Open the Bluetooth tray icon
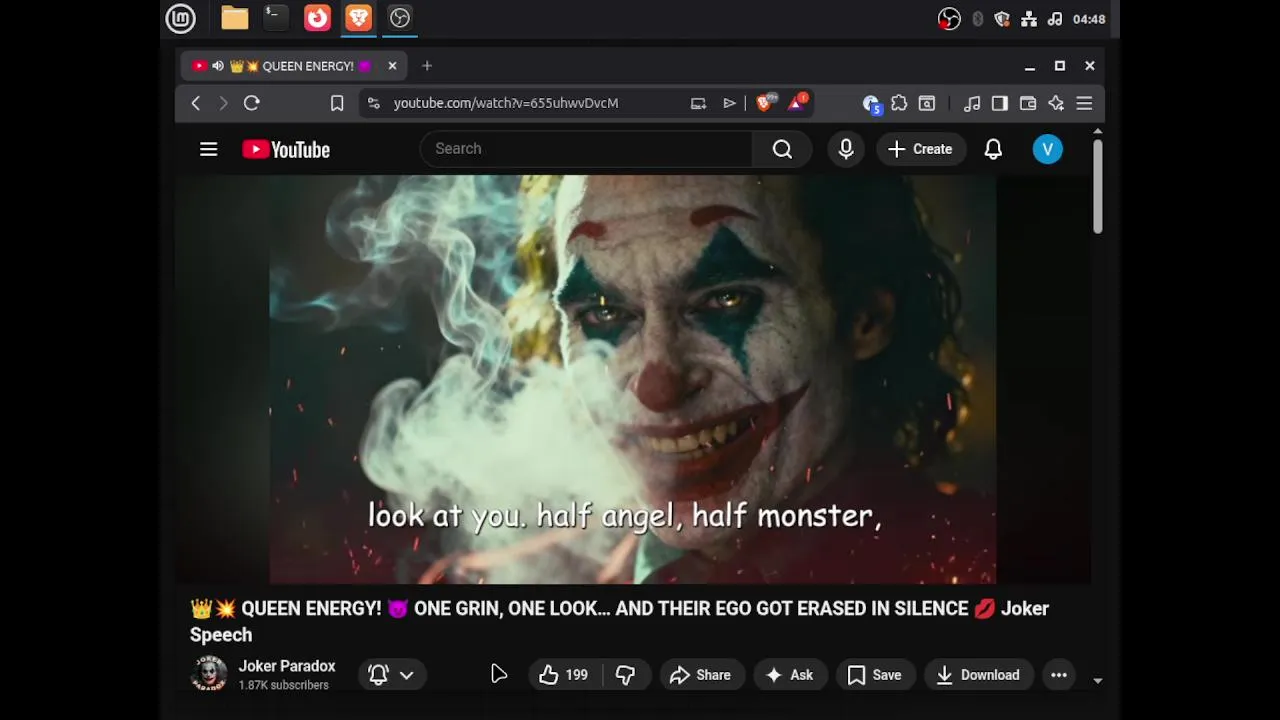The width and height of the screenshot is (1280, 720). point(977,19)
